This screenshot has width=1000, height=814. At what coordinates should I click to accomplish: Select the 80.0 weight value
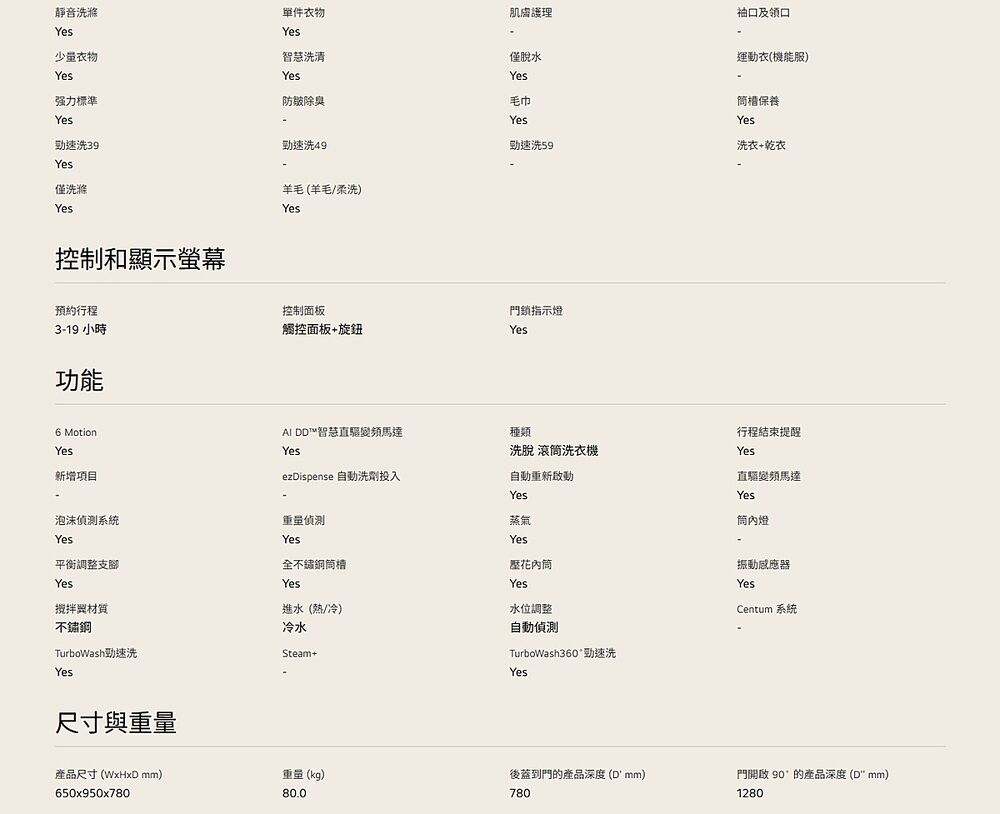[x=294, y=794]
